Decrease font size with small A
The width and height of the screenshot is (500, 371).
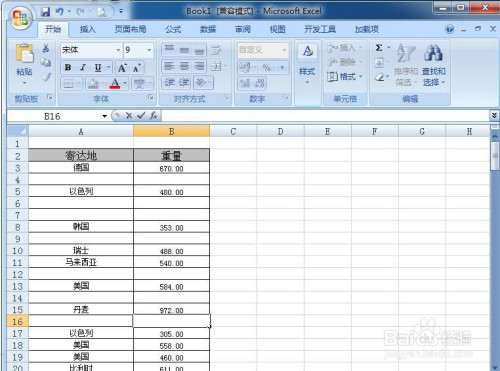coord(137,68)
